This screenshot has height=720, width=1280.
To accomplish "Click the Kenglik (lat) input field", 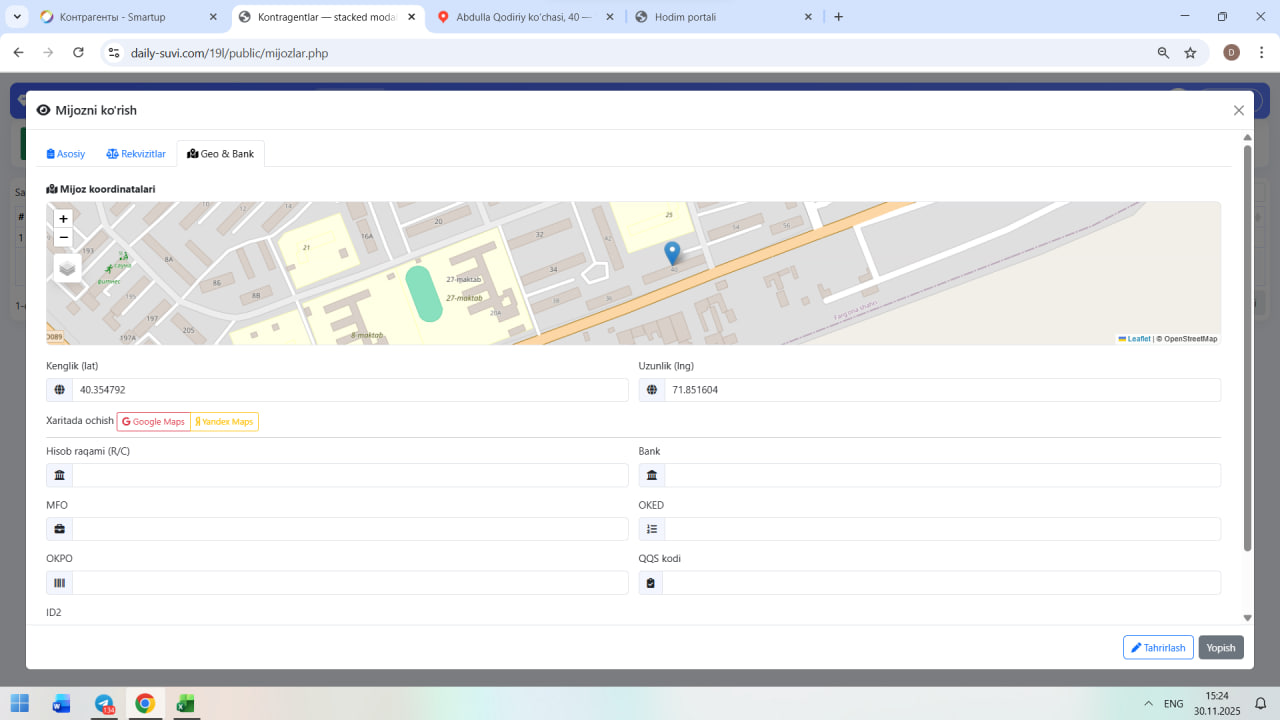I will point(350,390).
